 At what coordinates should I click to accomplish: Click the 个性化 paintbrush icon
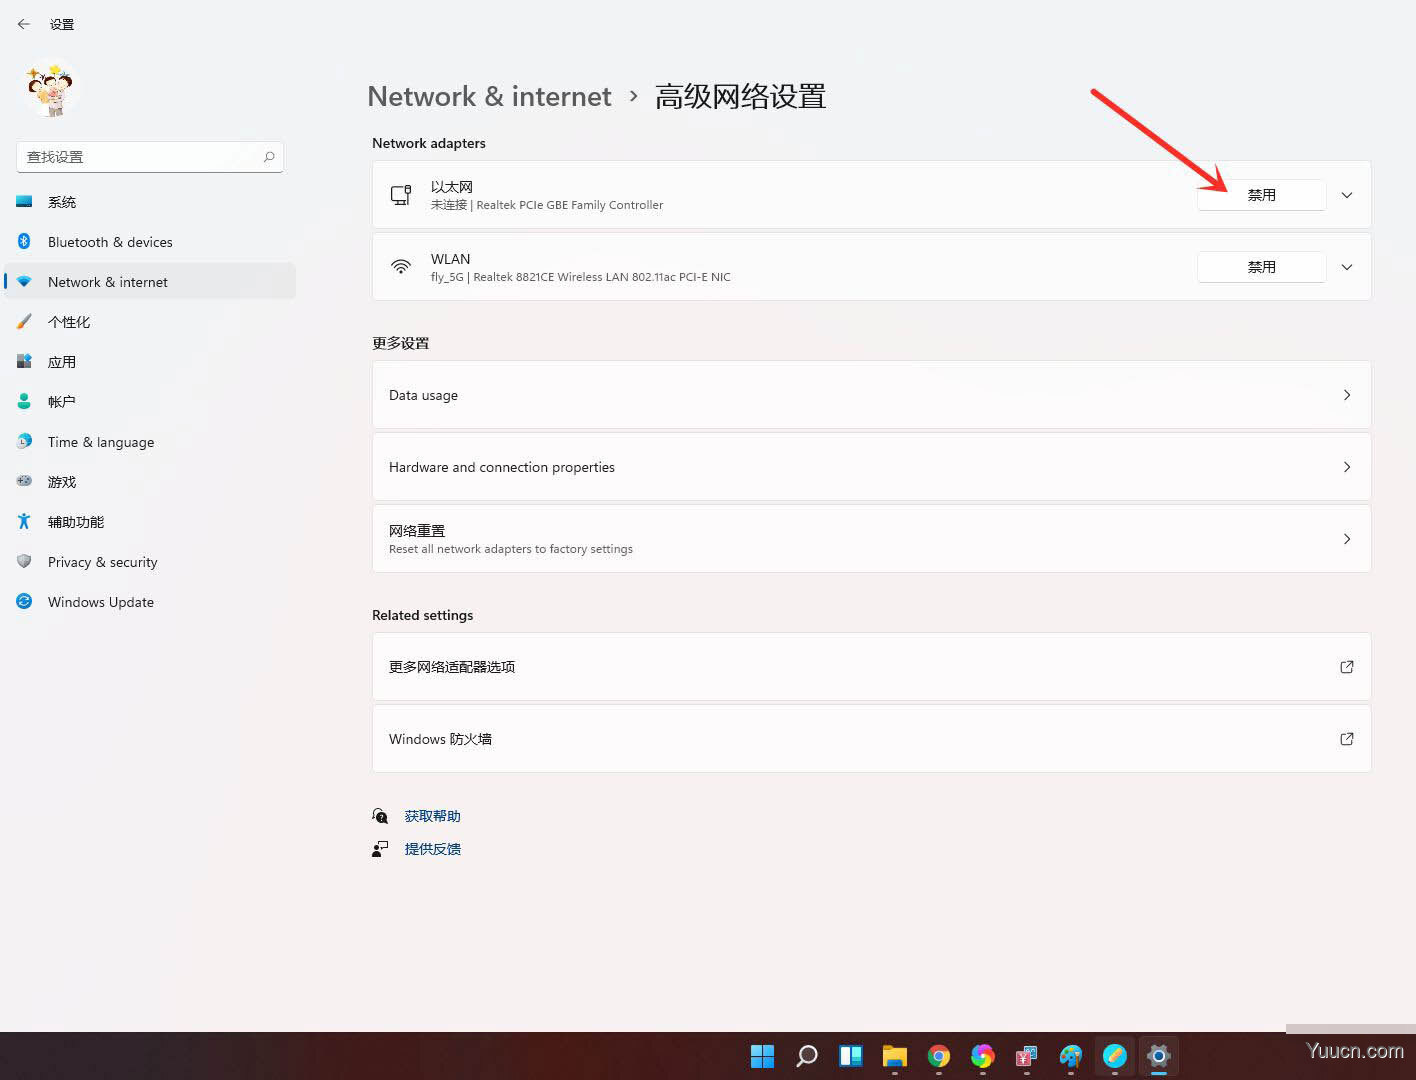[24, 321]
